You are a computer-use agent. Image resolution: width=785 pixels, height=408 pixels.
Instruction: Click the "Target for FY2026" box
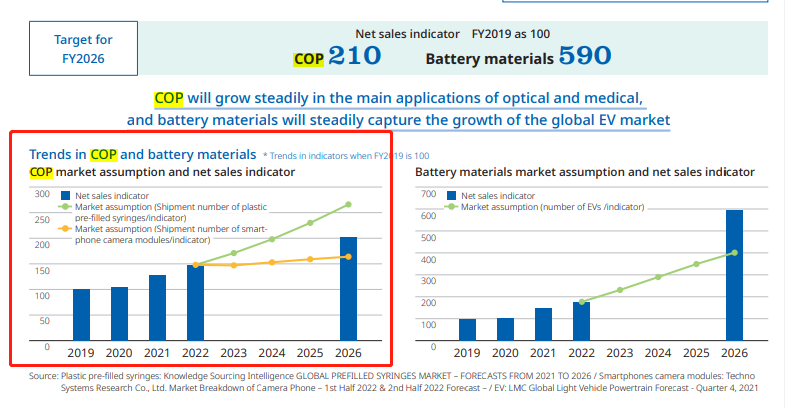click(x=83, y=49)
